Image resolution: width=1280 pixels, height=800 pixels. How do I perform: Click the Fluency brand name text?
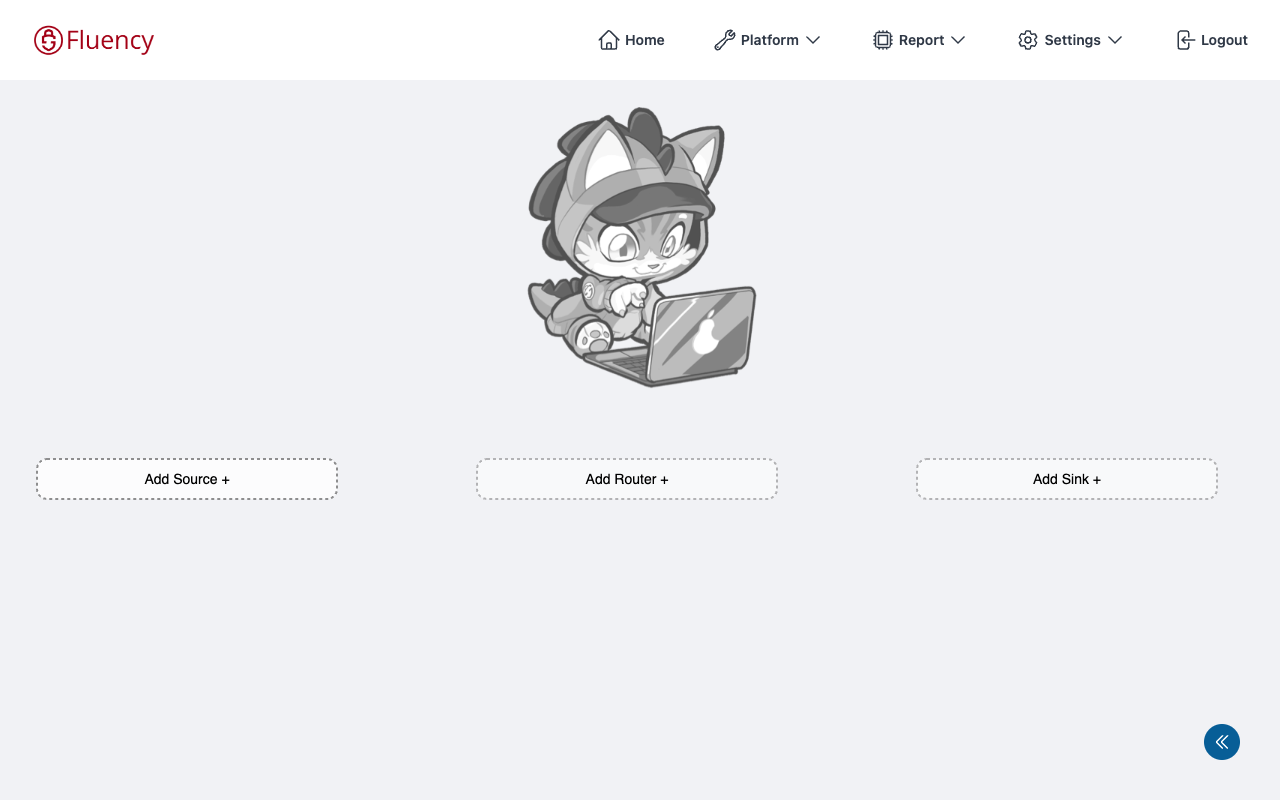(110, 40)
